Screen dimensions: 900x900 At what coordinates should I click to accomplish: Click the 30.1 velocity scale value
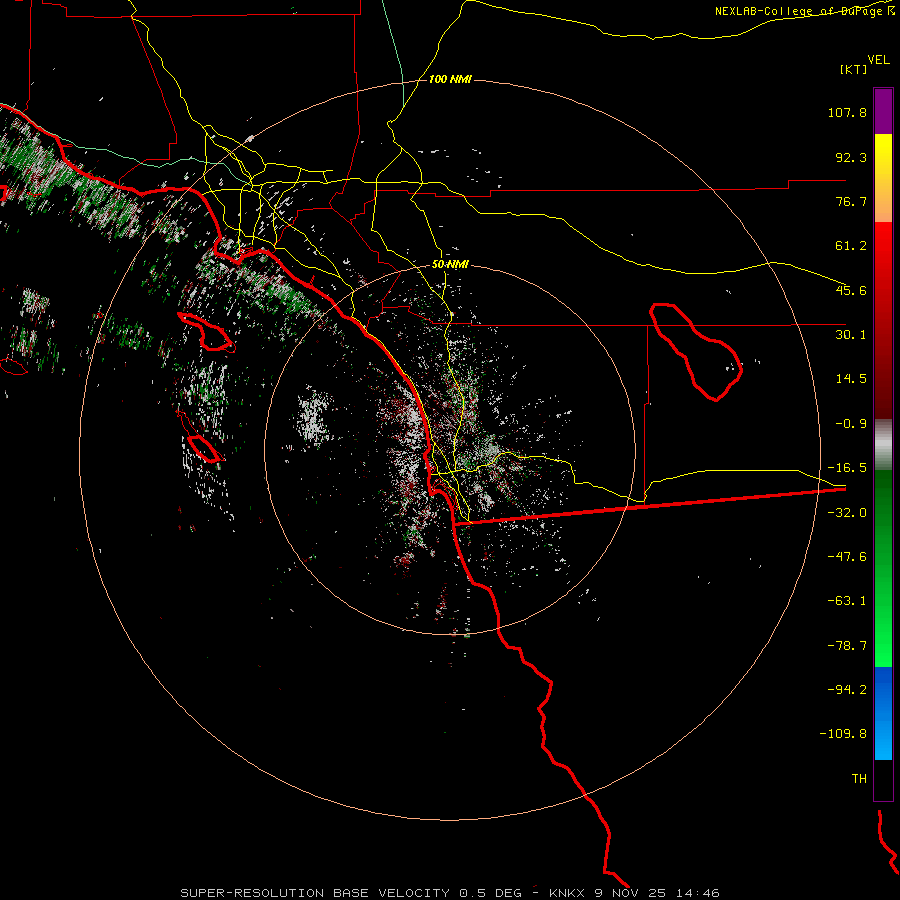click(851, 335)
